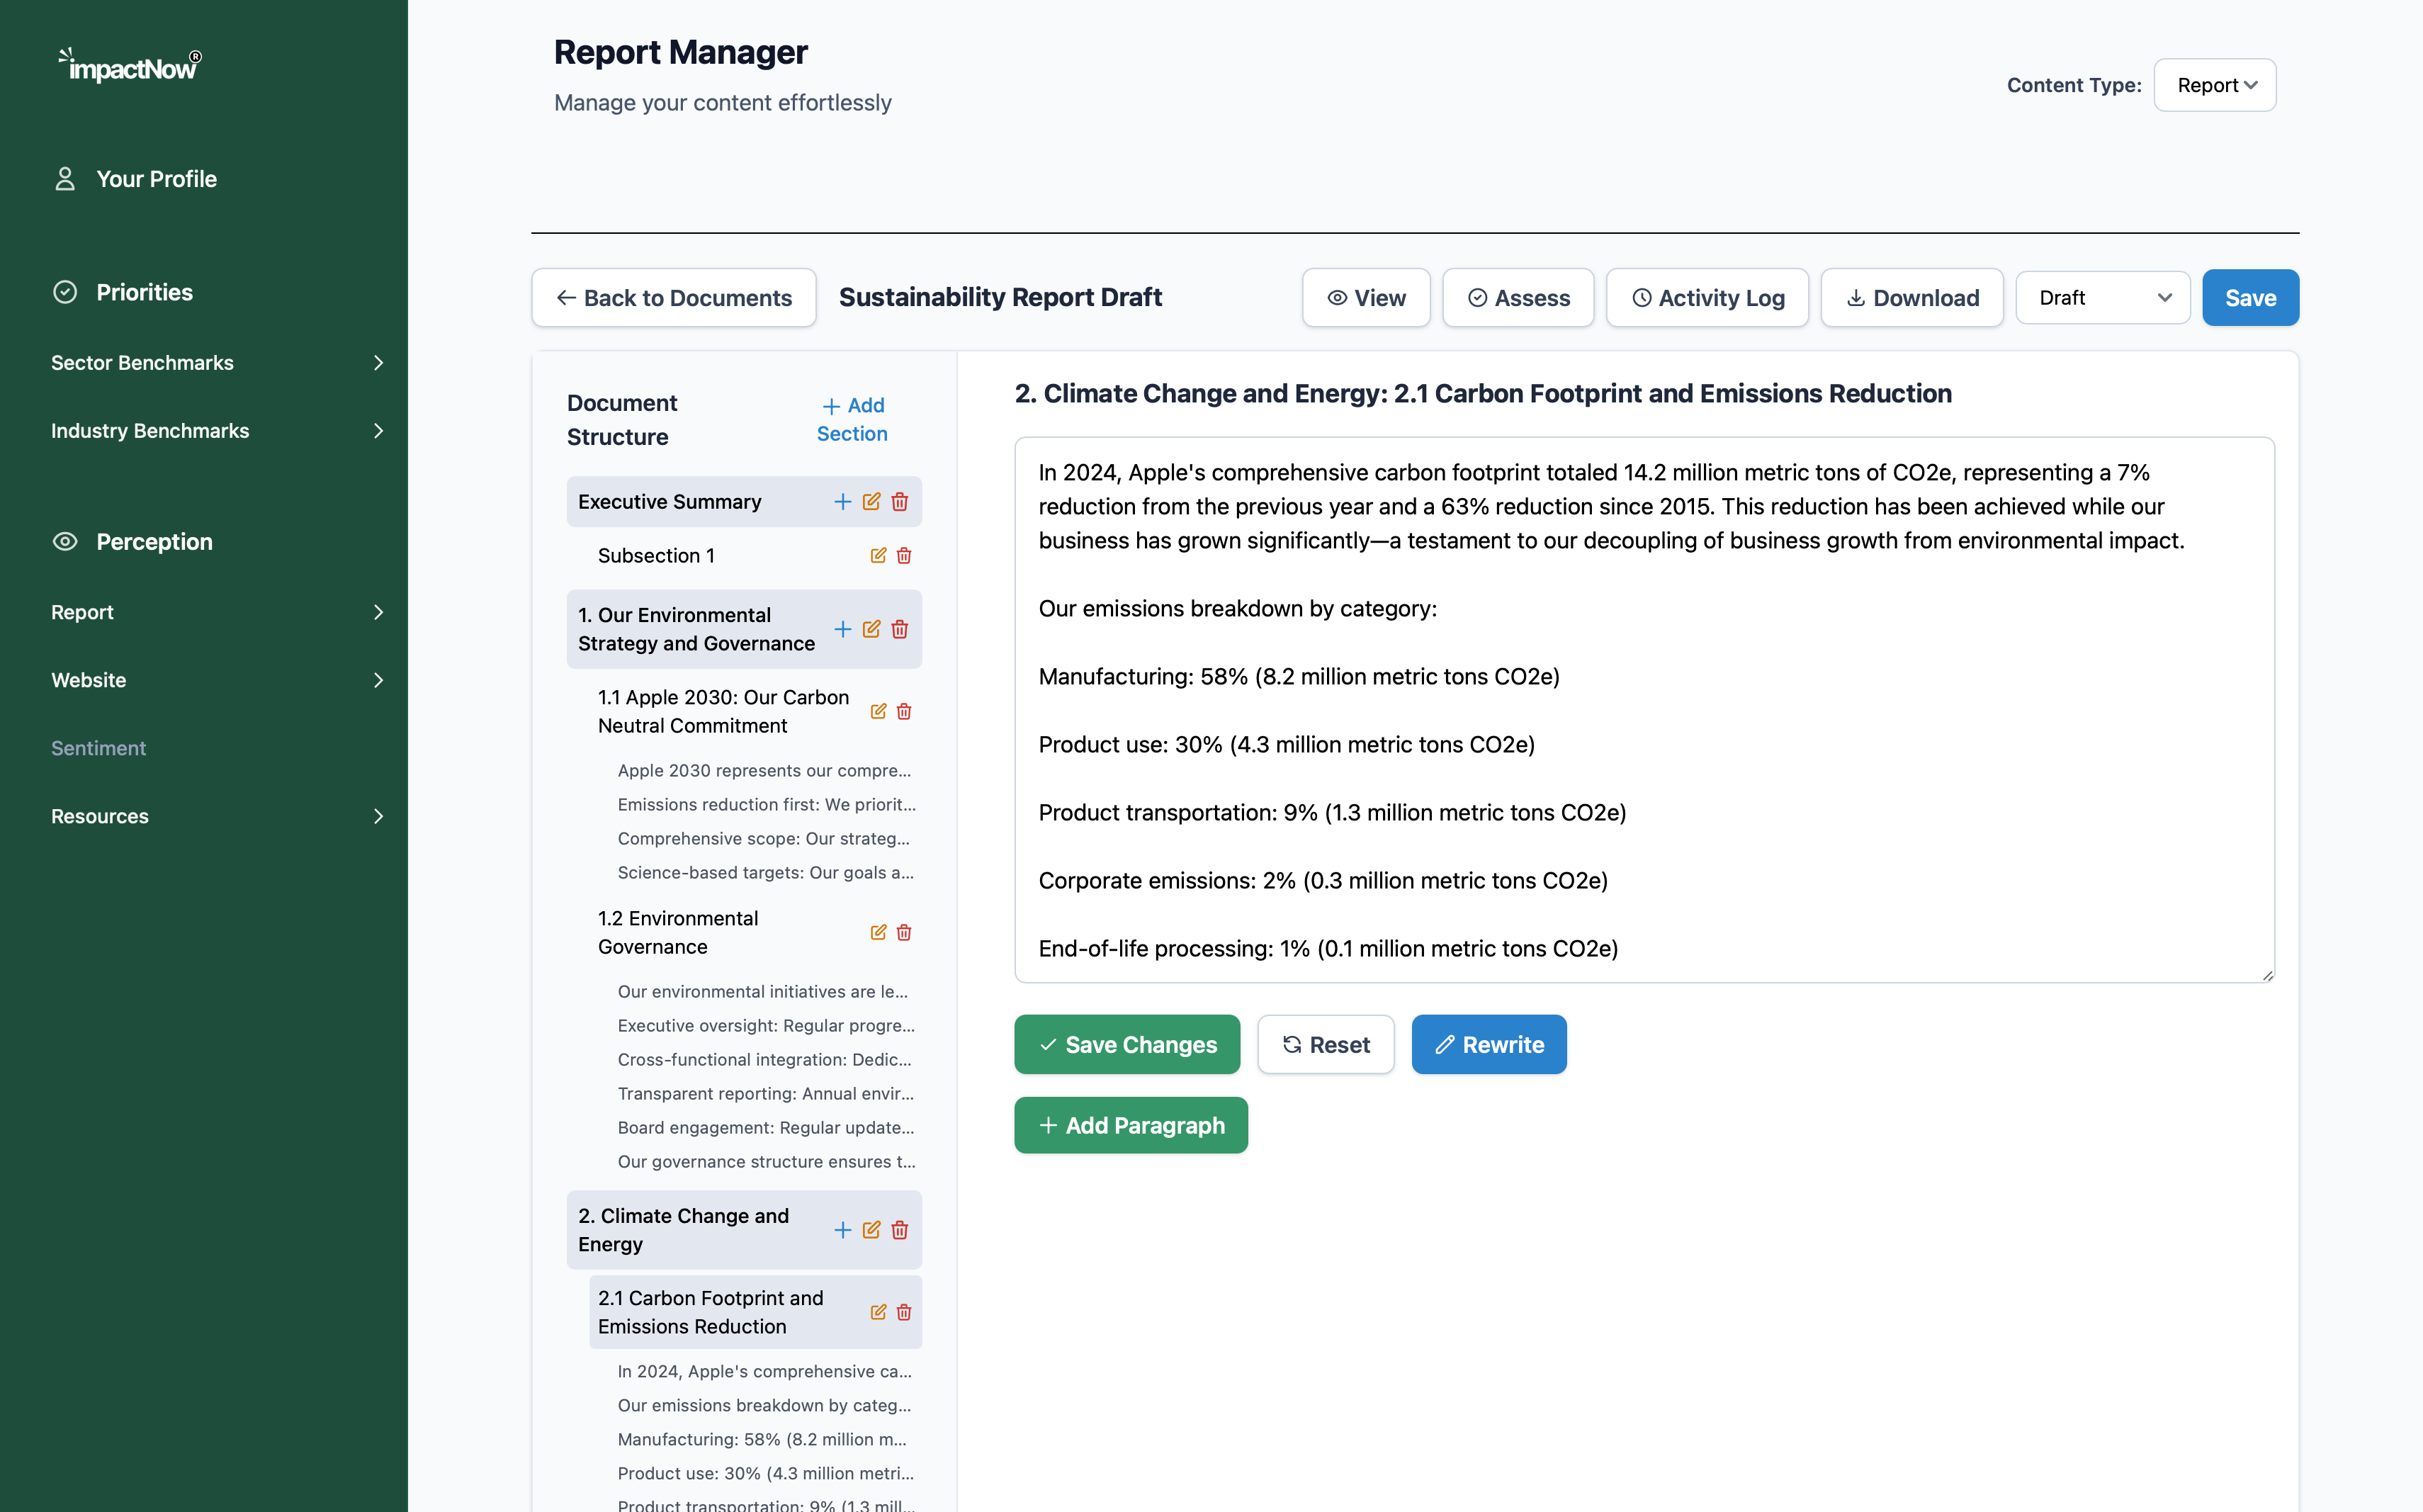Viewport: 2423px width, 1512px height.
Task: Click Add Section link
Action: [852, 420]
